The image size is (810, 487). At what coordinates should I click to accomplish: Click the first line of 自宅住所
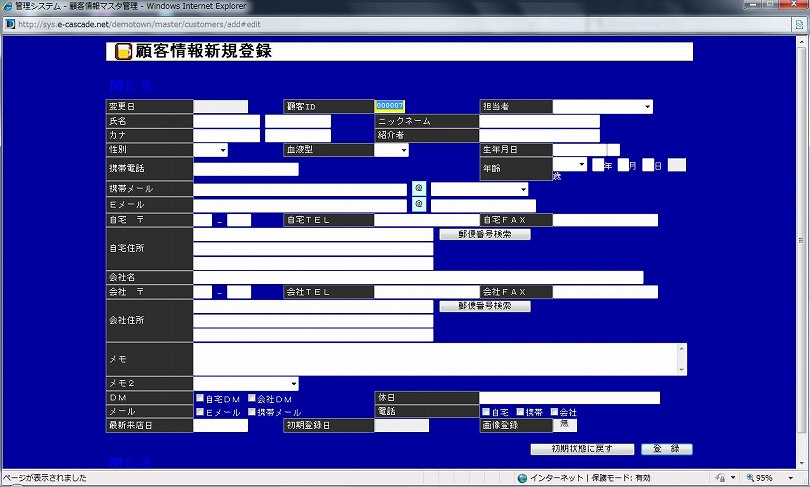click(x=313, y=234)
